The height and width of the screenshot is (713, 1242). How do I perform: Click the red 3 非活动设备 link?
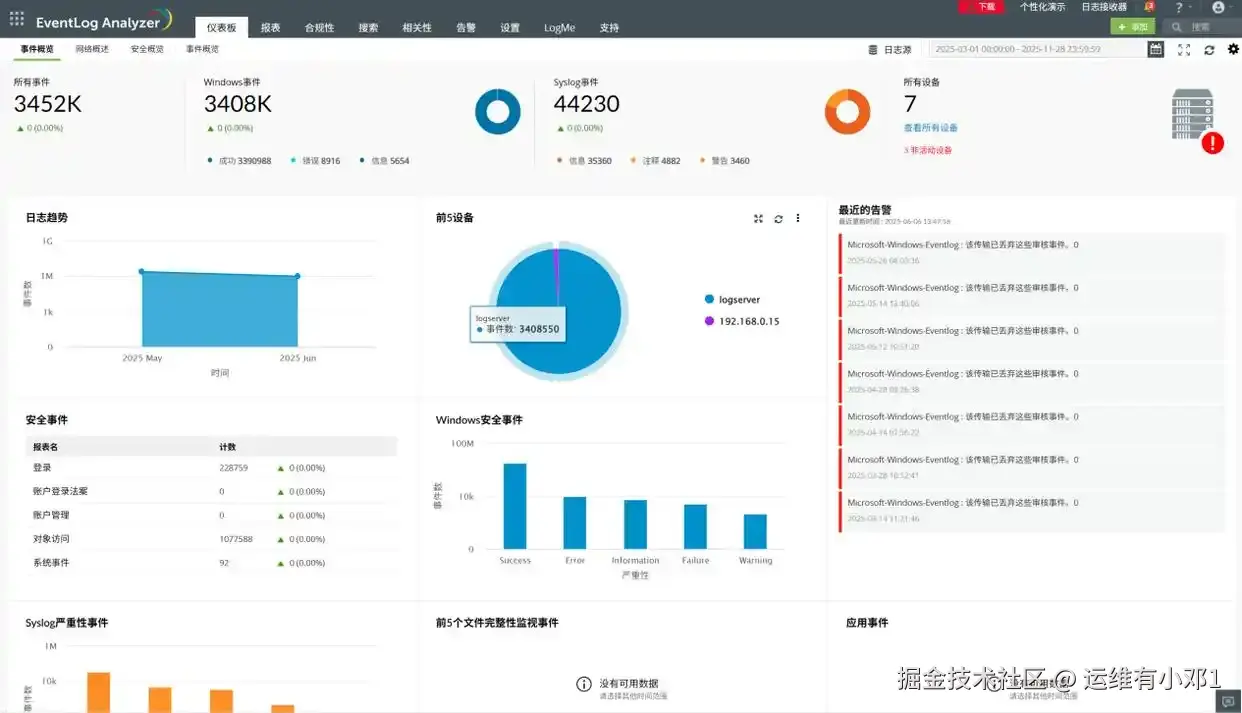pyautogui.click(x=928, y=150)
